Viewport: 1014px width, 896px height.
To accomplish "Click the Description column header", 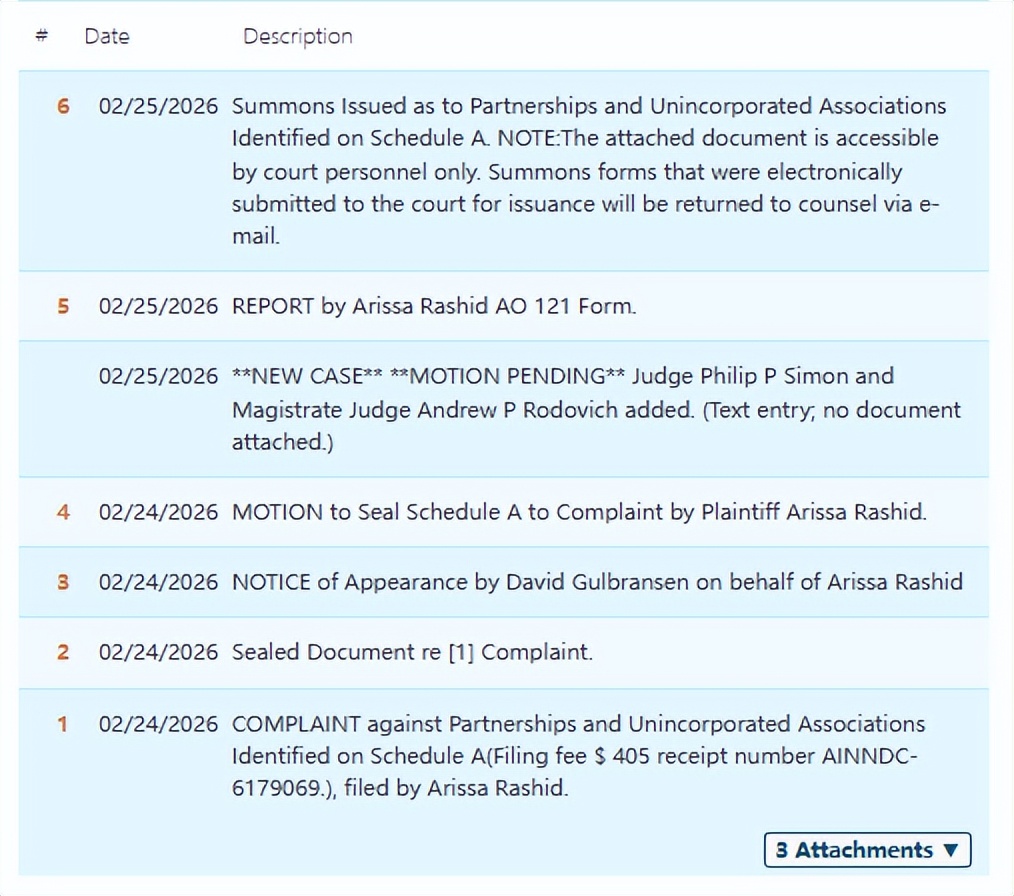I will pyautogui.click(x=297, y=36).
